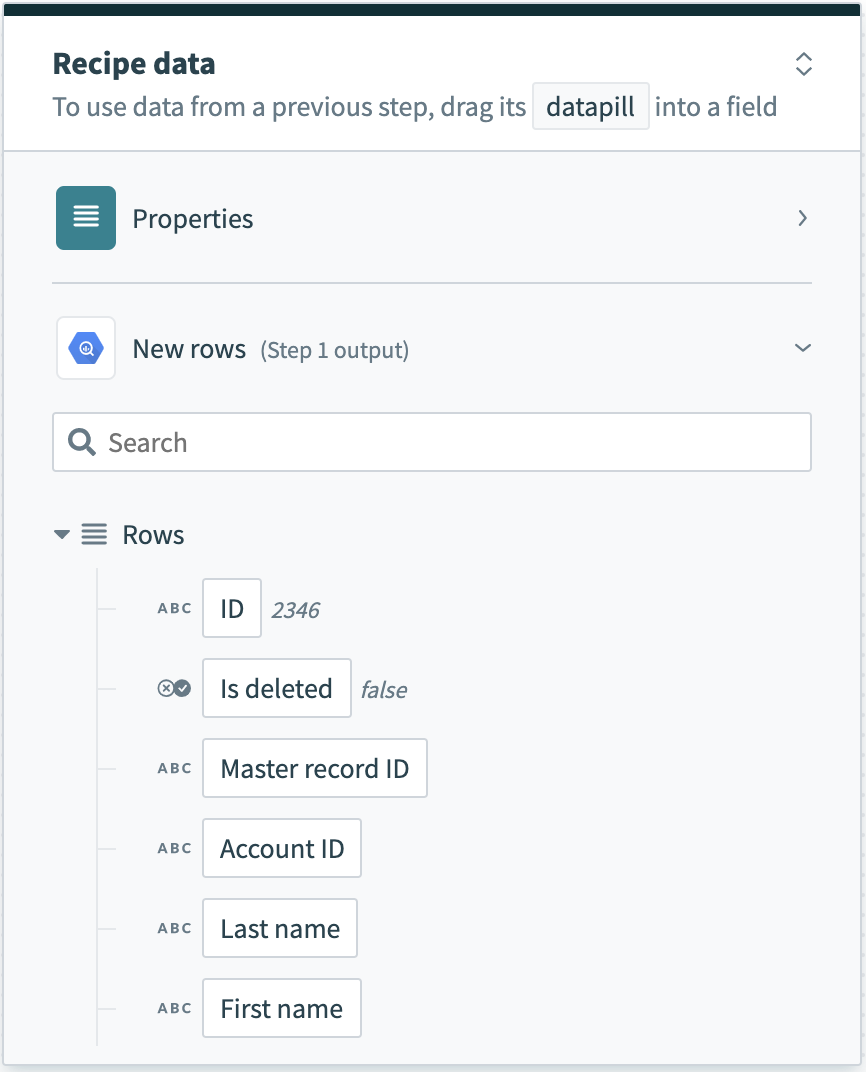The height and width of the screenshot is (1072, 866).
Task: Click the ABC icon beside Account ID
Action: pyautogui.click(x=173, y=847)
